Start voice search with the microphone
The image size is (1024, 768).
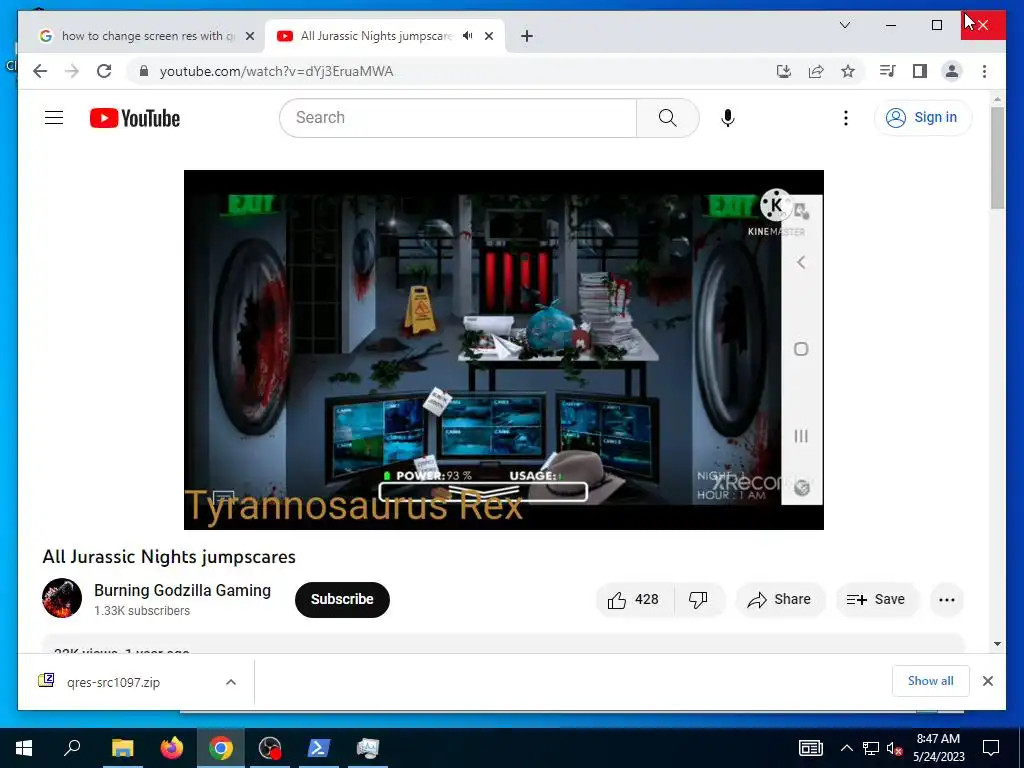(728, 118)
